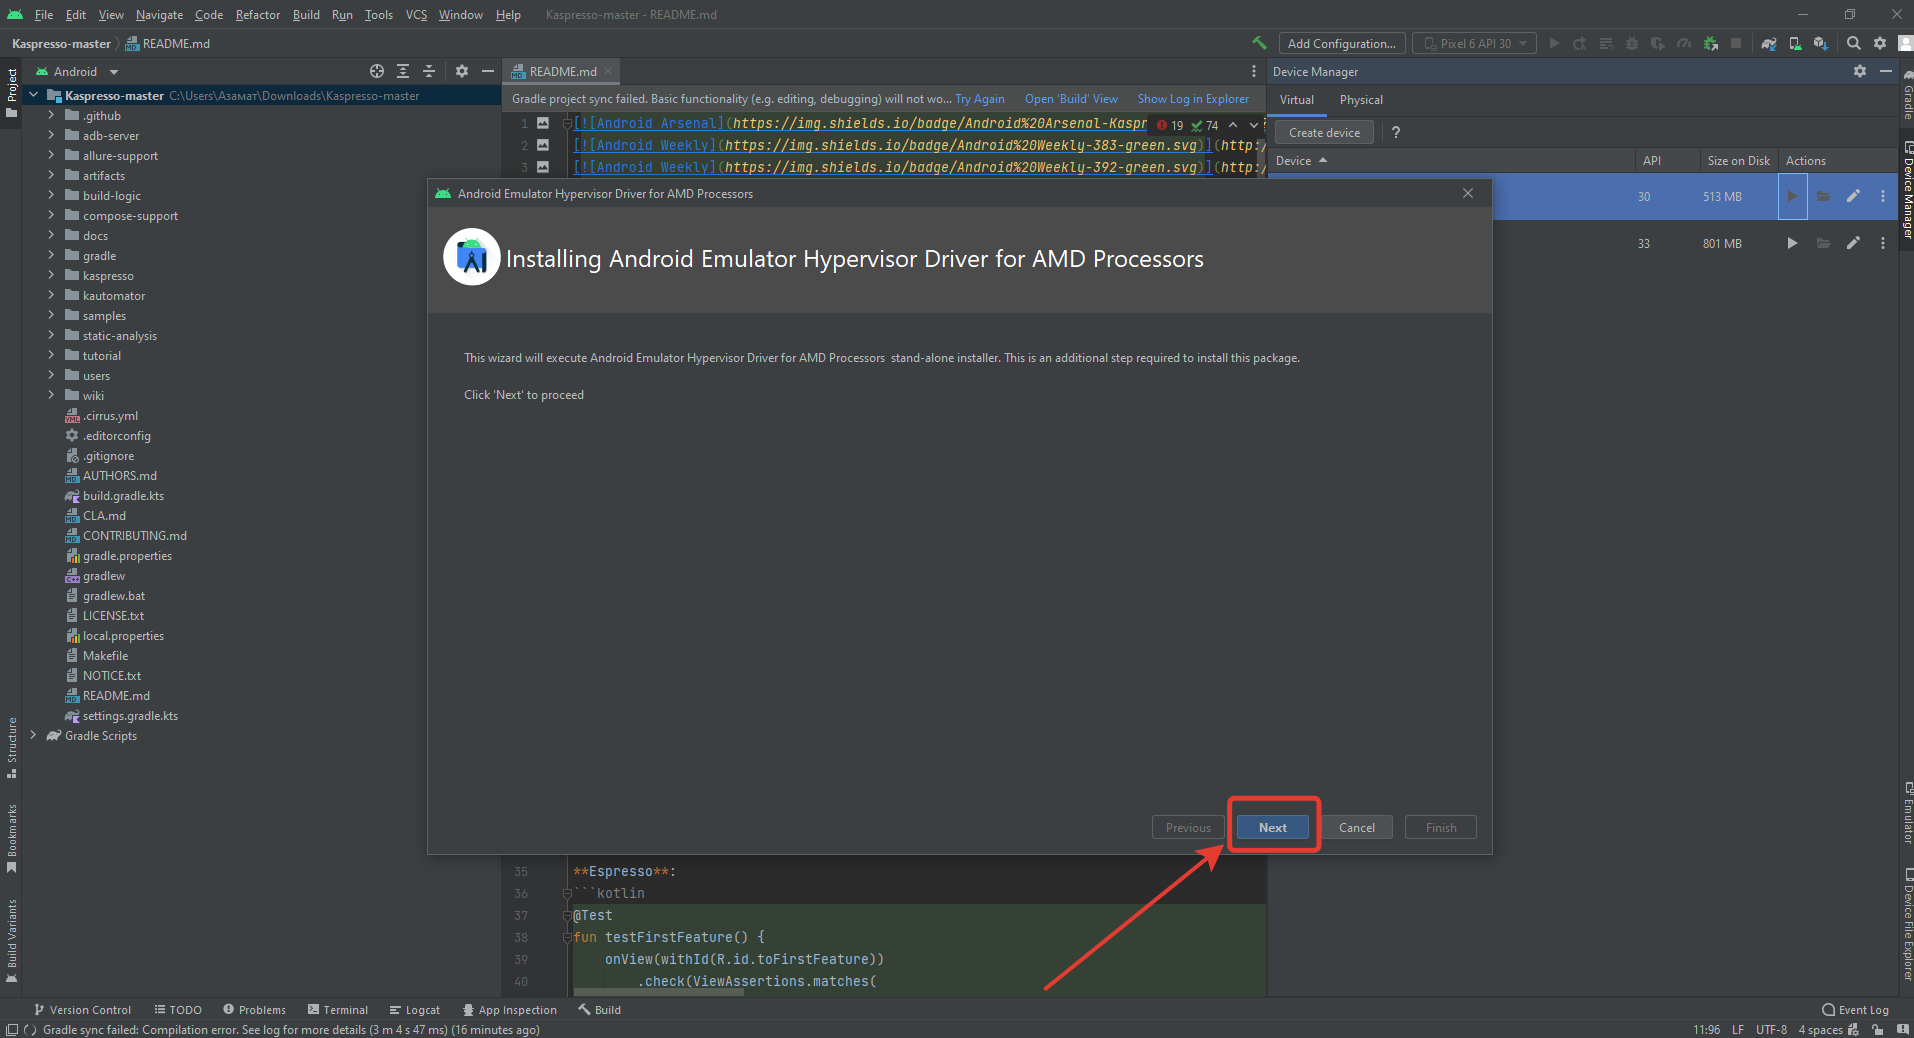
Task: Click Expand All icon in Project panel
Action: click(403, 71)
